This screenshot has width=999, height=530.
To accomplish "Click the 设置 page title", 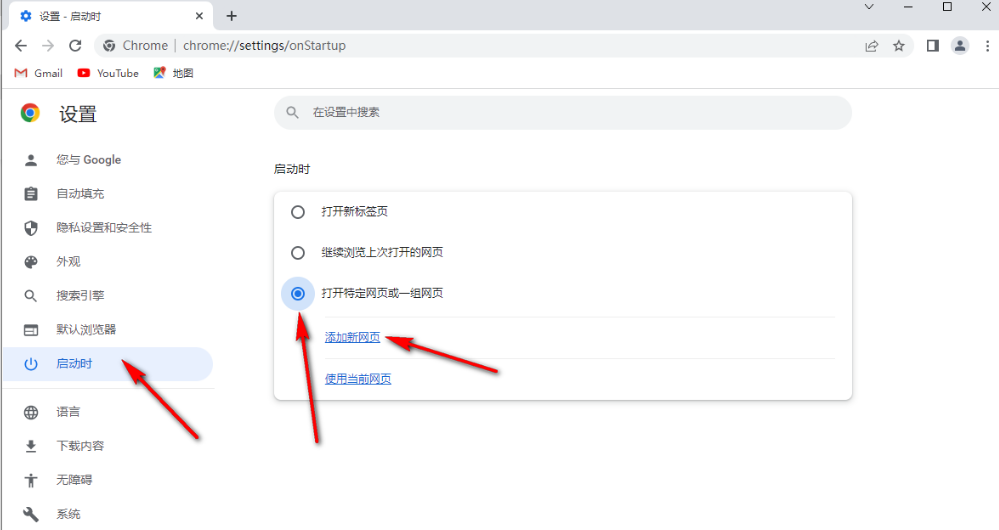I will [78, 114].
